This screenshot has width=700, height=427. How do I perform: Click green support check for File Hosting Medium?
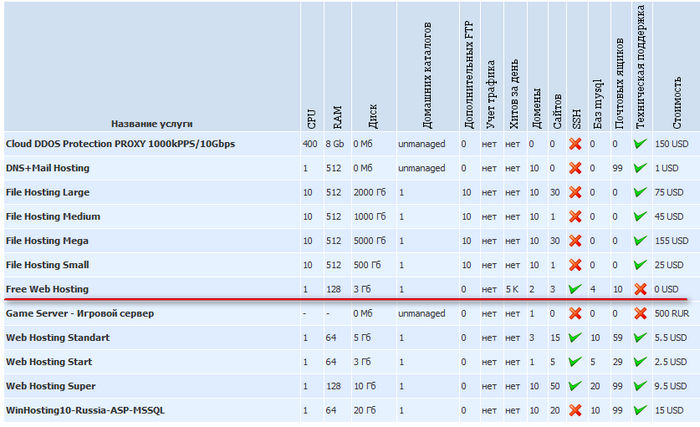click(640, 216)
